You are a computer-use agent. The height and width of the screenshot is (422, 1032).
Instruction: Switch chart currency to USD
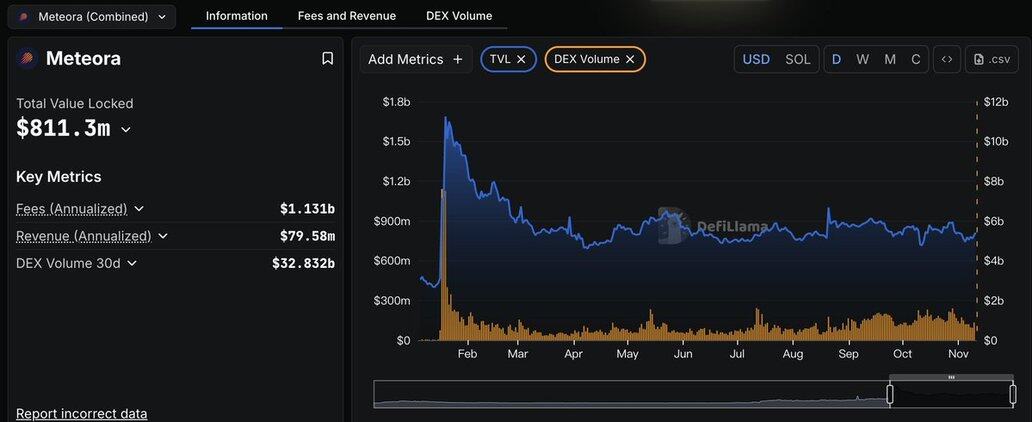point(756,59)
